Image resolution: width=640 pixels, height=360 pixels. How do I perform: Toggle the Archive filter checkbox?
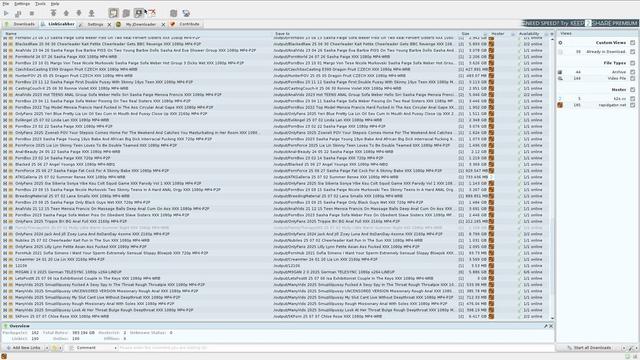click(633, 72)
